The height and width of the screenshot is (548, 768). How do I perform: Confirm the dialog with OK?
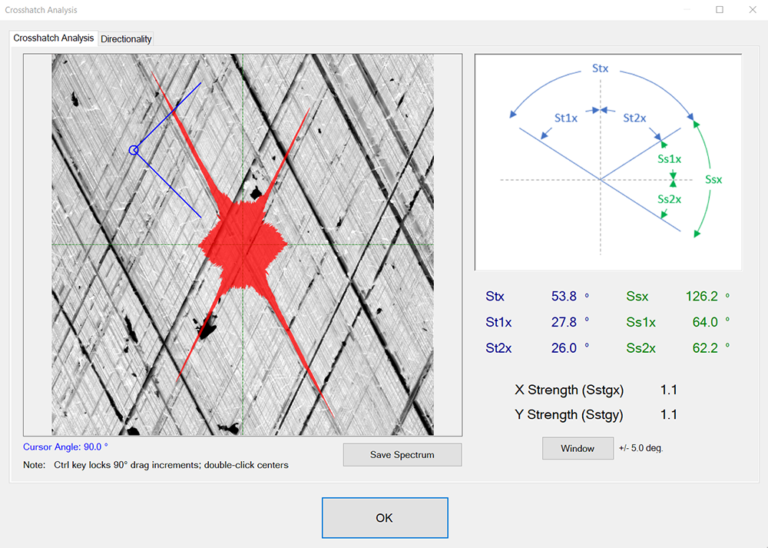[384, 518]
